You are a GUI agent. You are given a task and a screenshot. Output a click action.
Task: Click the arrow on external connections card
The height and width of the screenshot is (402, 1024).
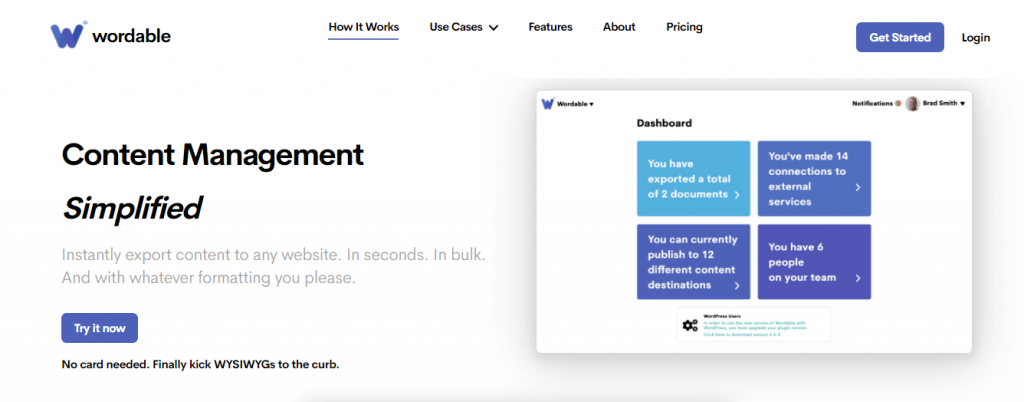[x=857, y=187]
